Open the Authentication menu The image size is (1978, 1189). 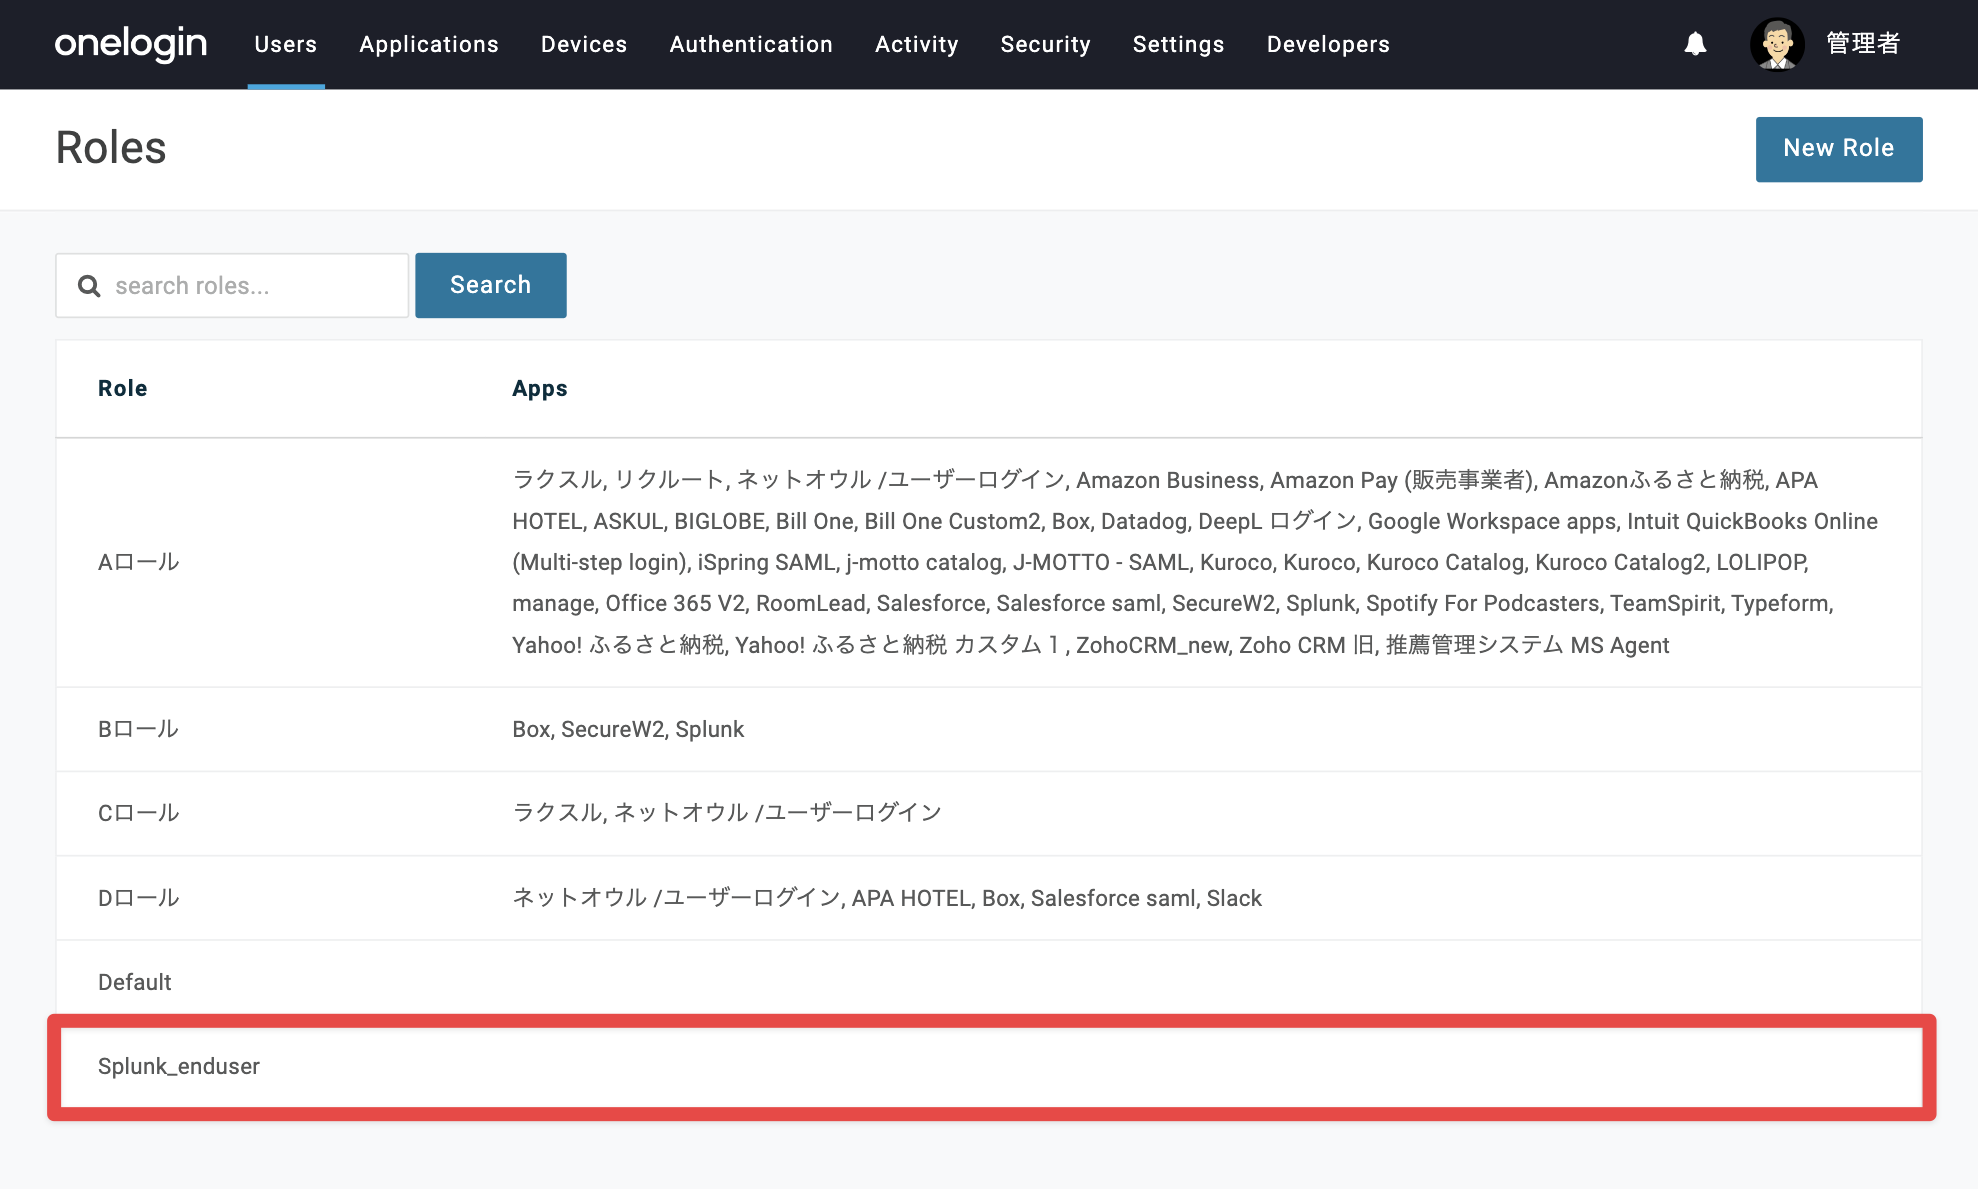click(x=751, y=44)
